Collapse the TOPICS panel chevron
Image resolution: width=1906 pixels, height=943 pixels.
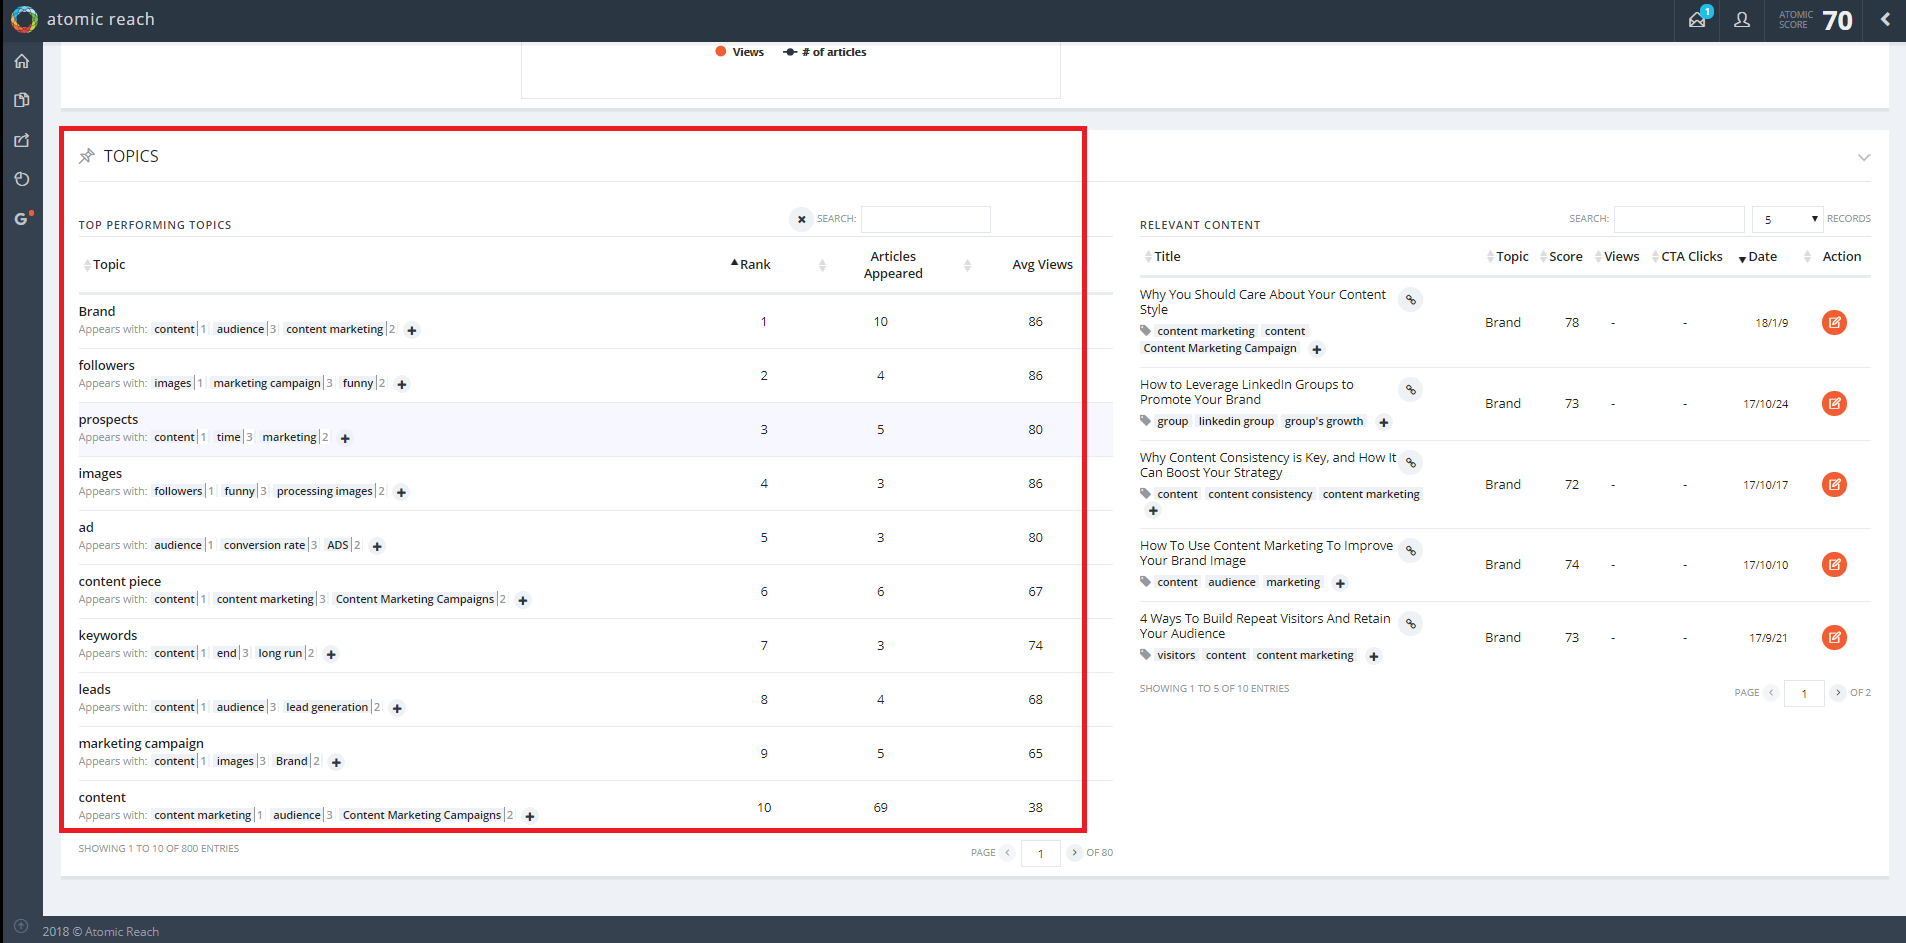(1864, 157)
